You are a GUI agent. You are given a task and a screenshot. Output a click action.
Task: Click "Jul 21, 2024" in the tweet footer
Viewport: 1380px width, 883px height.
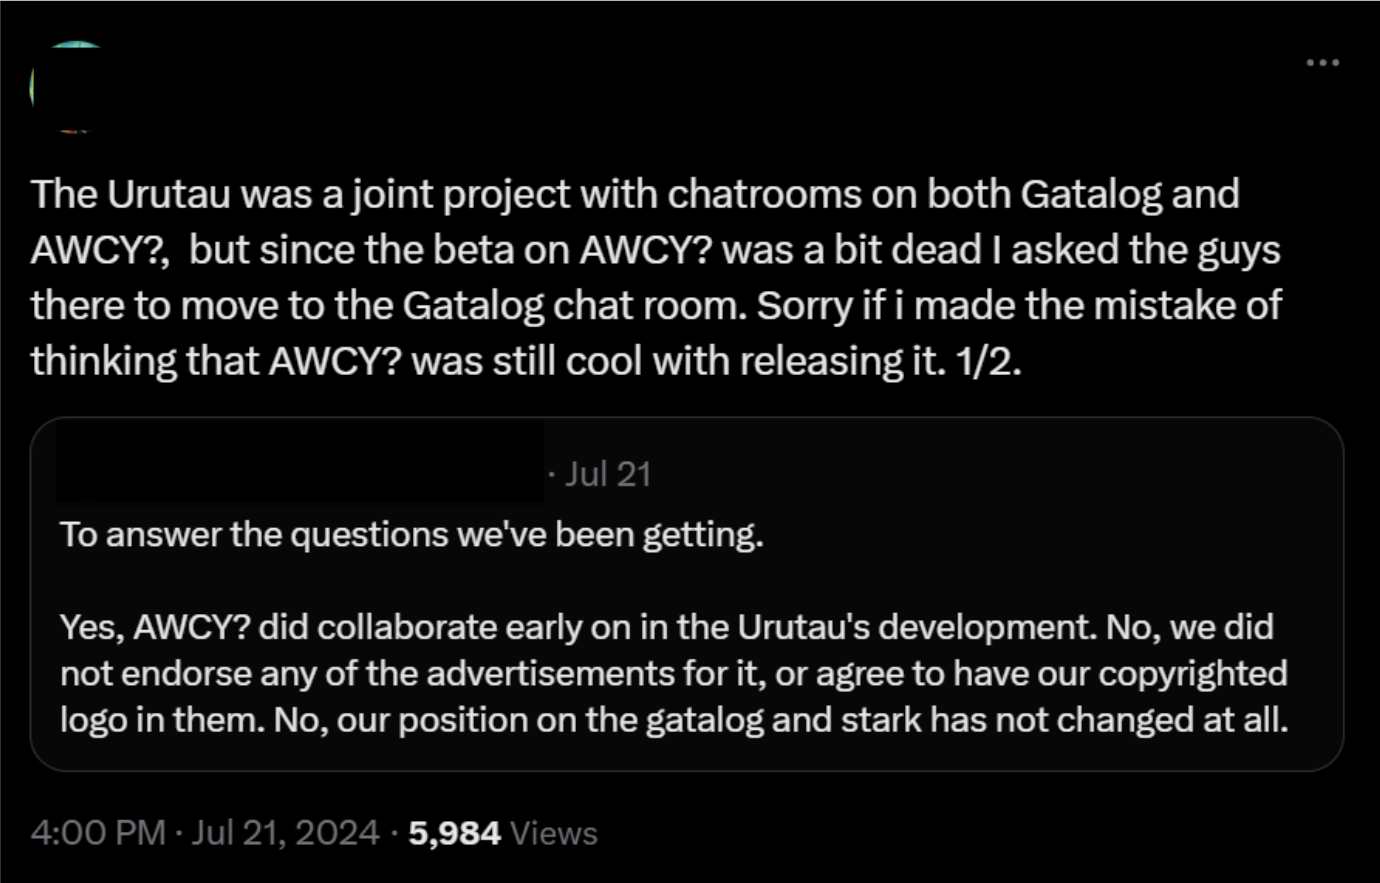tap(285, 833)
